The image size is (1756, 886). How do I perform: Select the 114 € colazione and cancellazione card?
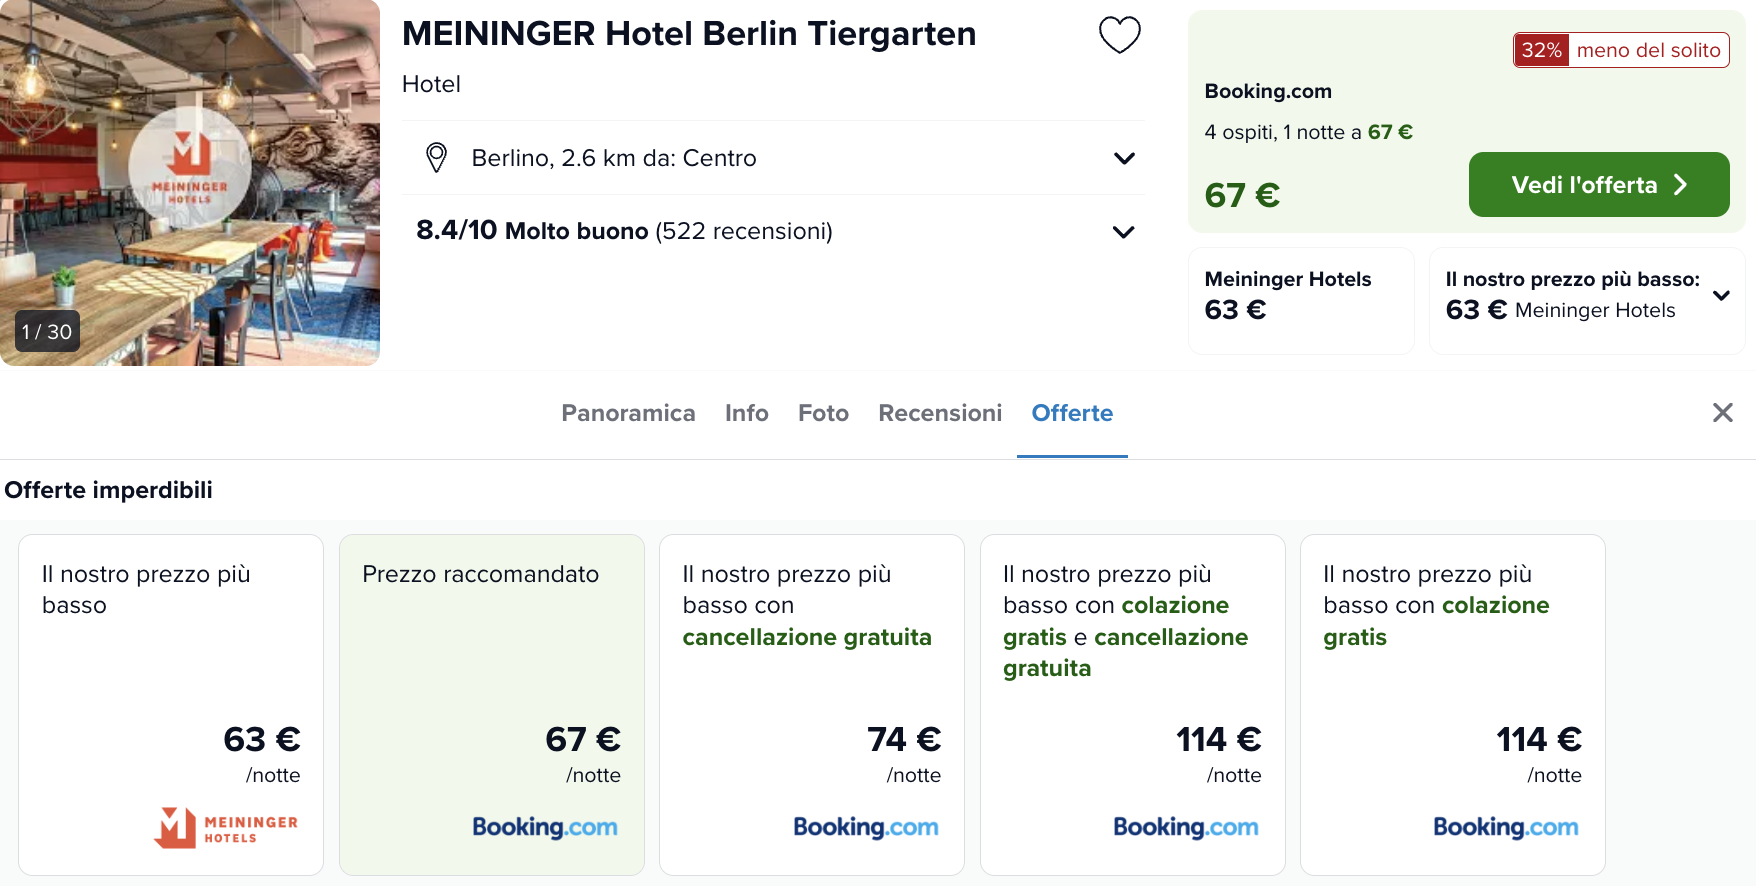click(x=1133, y=705)
